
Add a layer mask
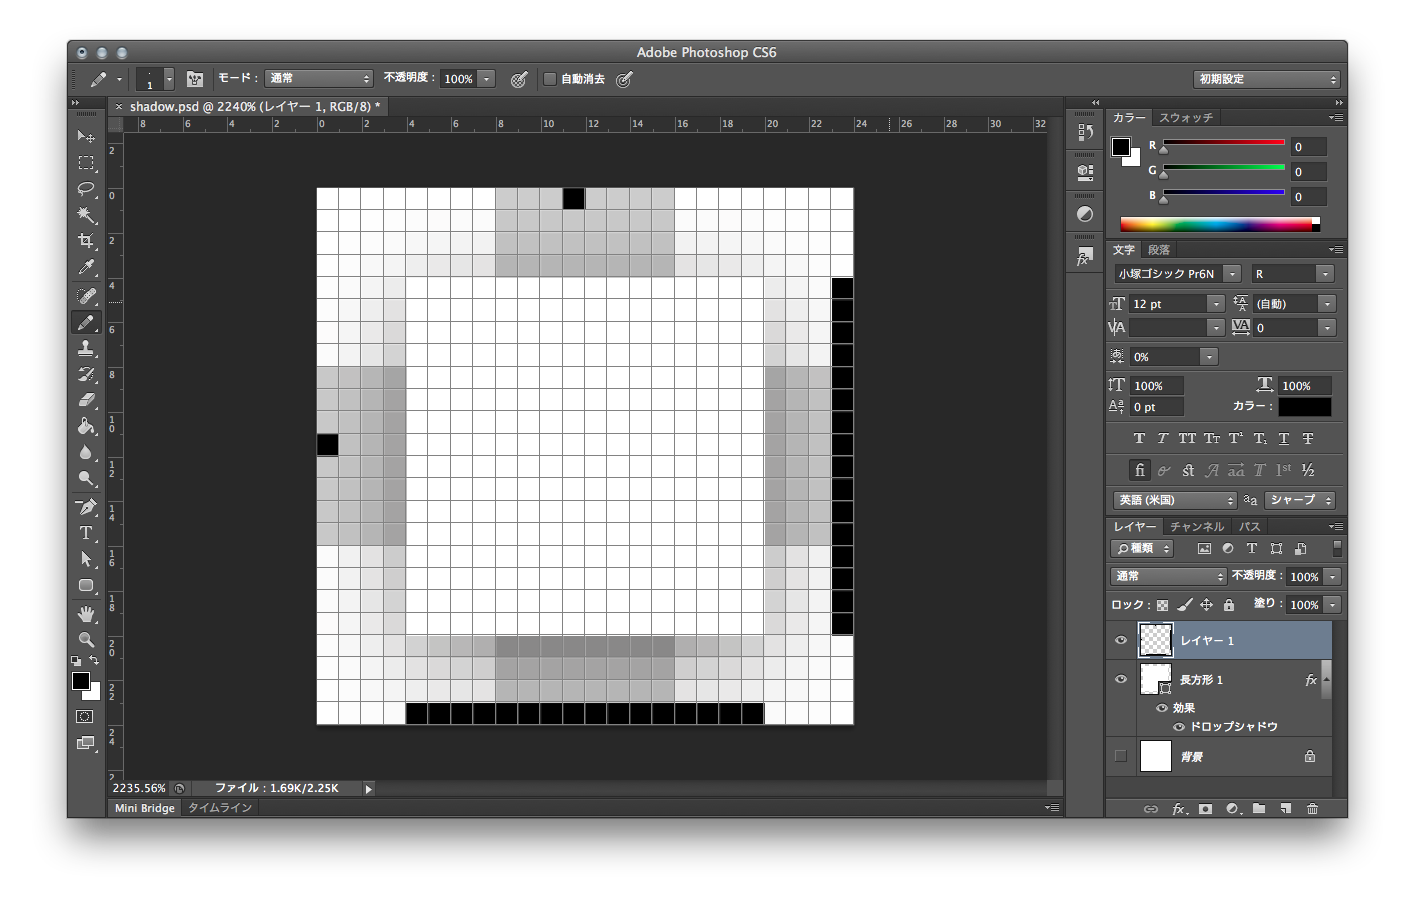point(1205,808)
